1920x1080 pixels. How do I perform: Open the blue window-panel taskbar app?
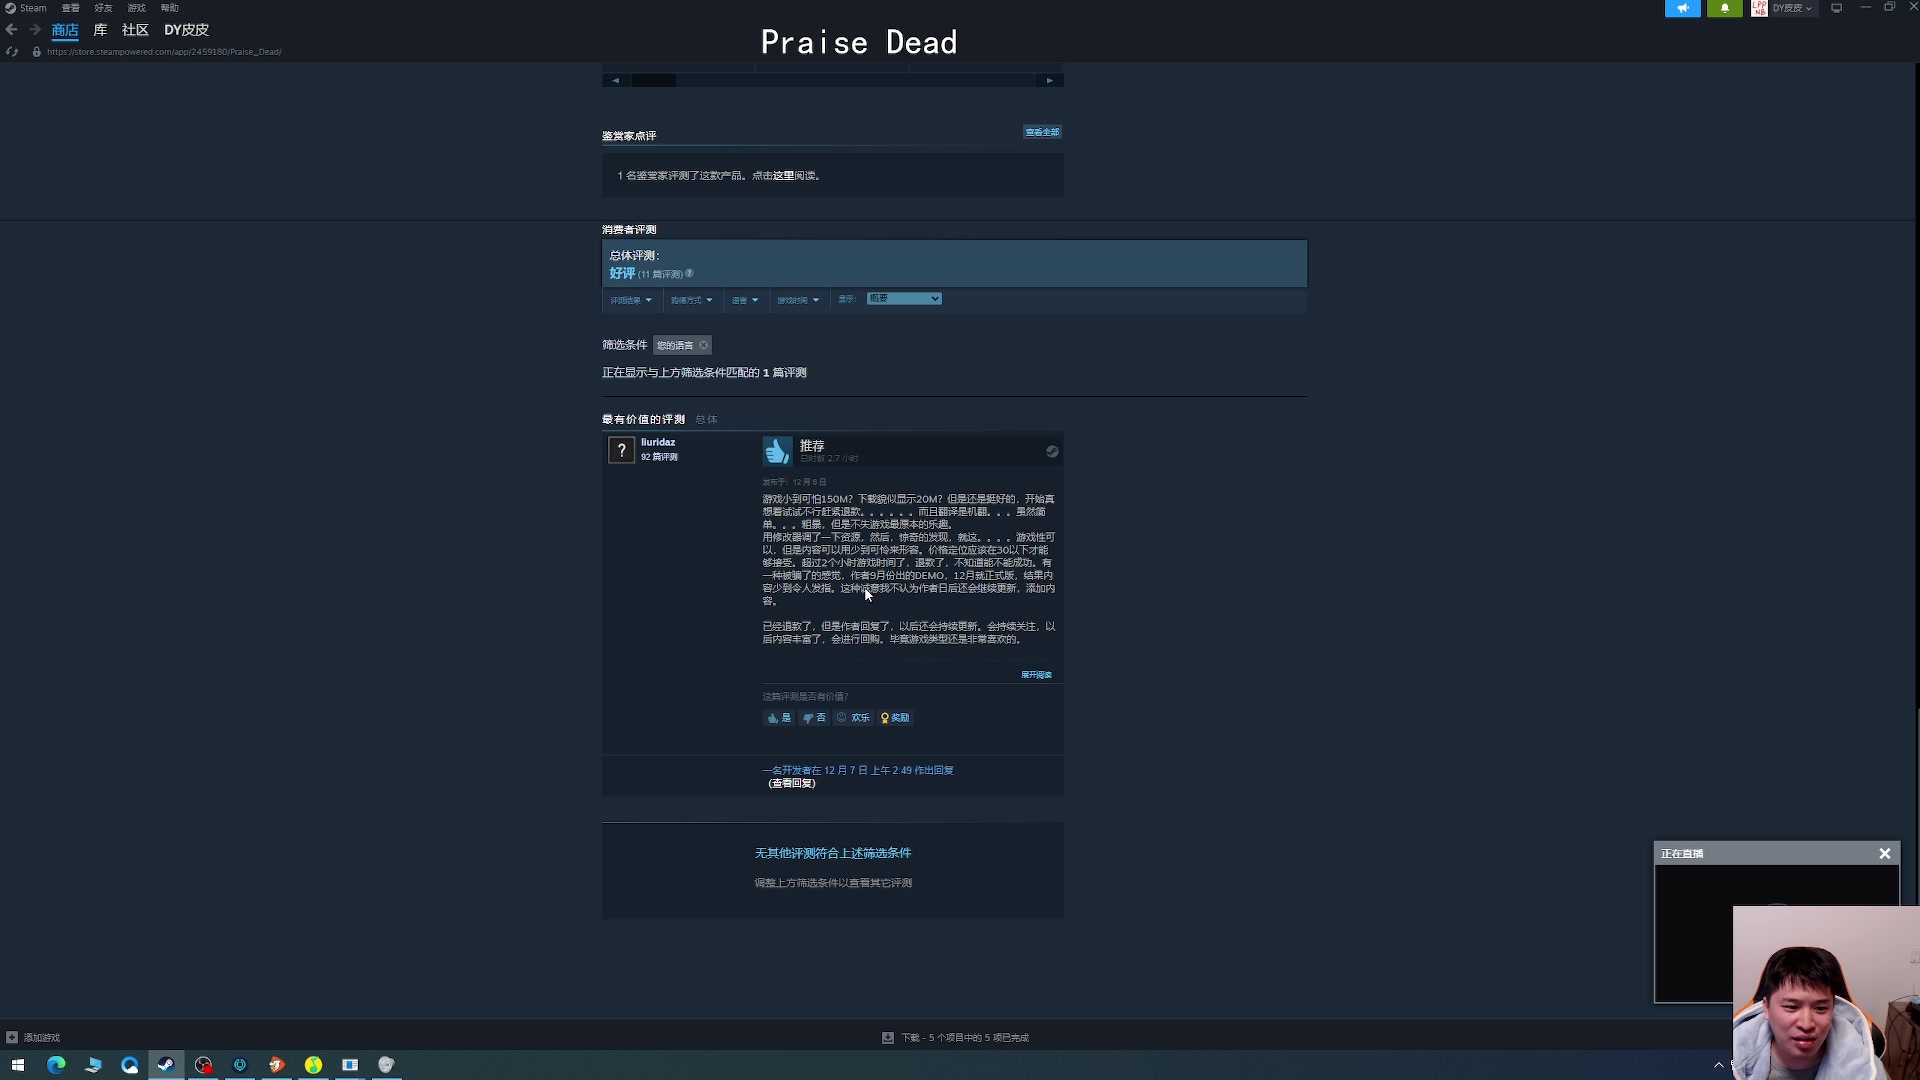[x=350, y=1065]
